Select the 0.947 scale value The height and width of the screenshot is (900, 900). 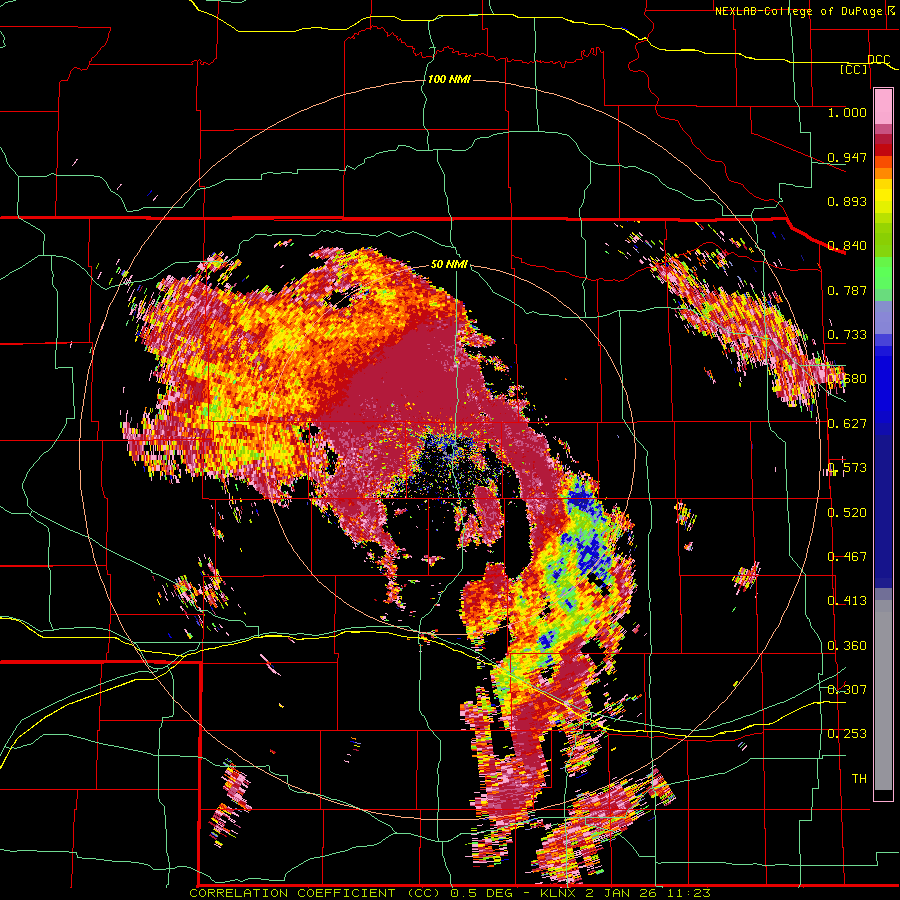[x=847, y=157]
